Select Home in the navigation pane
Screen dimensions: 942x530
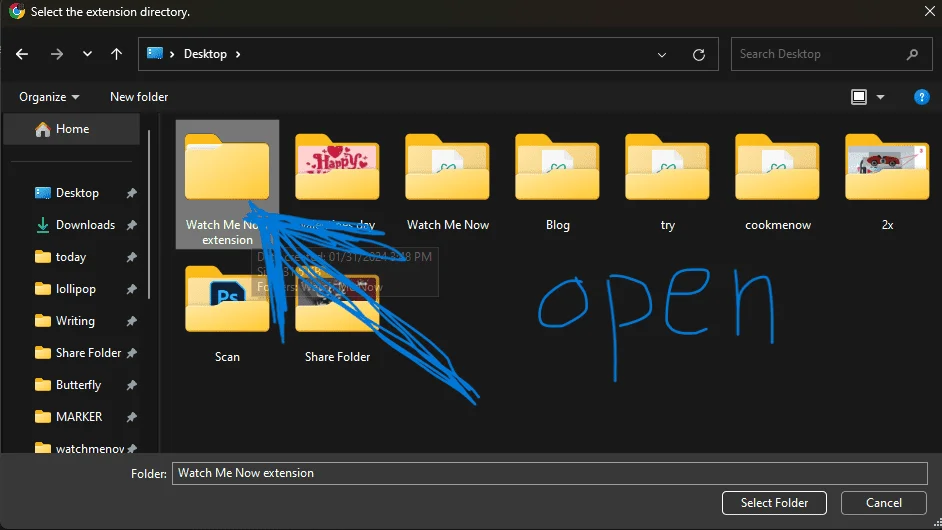tap(71, 129)
